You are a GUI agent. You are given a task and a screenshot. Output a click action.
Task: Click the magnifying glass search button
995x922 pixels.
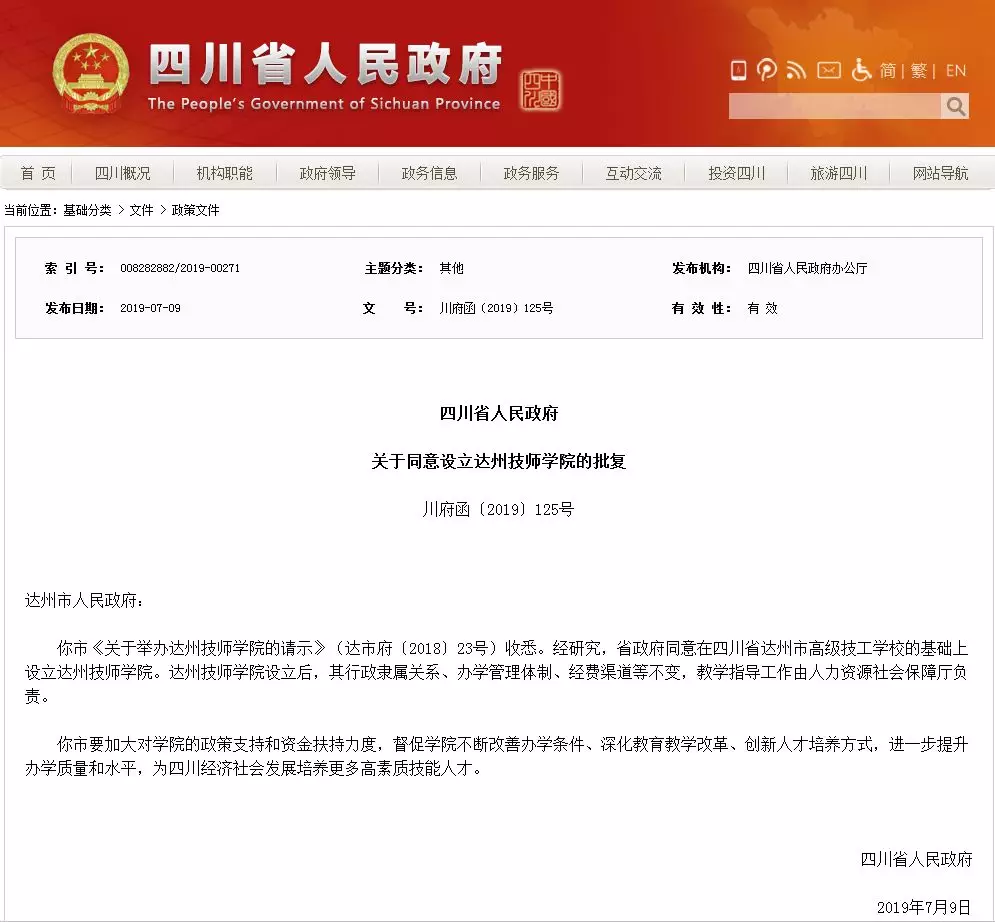(955, 107)
